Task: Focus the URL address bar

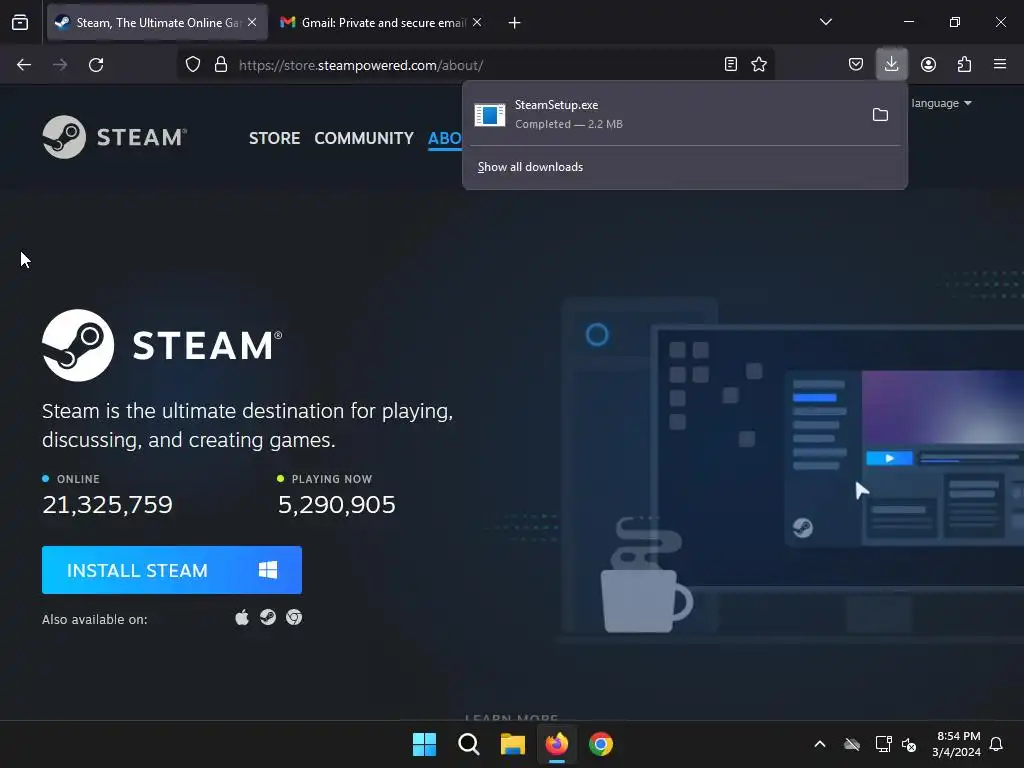Action: click(x=477, y=65)
